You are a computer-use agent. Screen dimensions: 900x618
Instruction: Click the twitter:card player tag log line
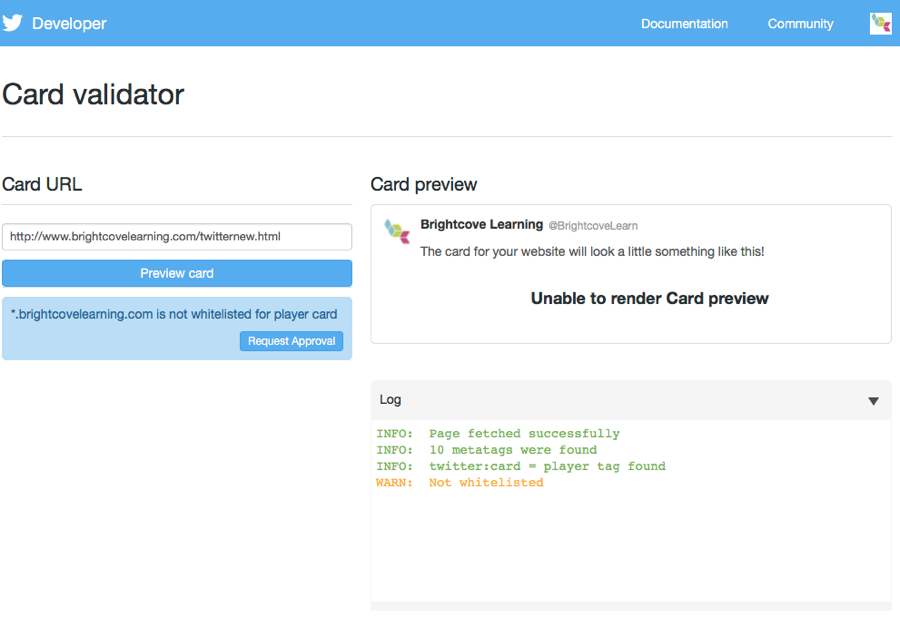[x=521, y=466]
